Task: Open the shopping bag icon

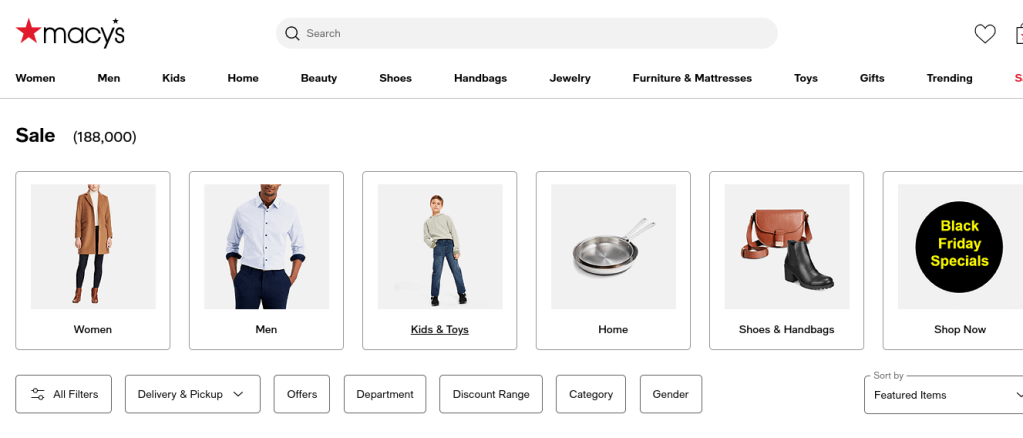Action: click(x=1019, y=34)
